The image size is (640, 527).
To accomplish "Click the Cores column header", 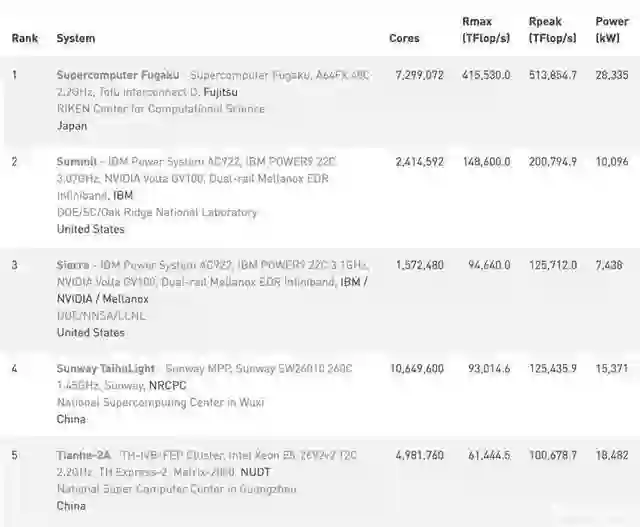I will coord(404,39).
